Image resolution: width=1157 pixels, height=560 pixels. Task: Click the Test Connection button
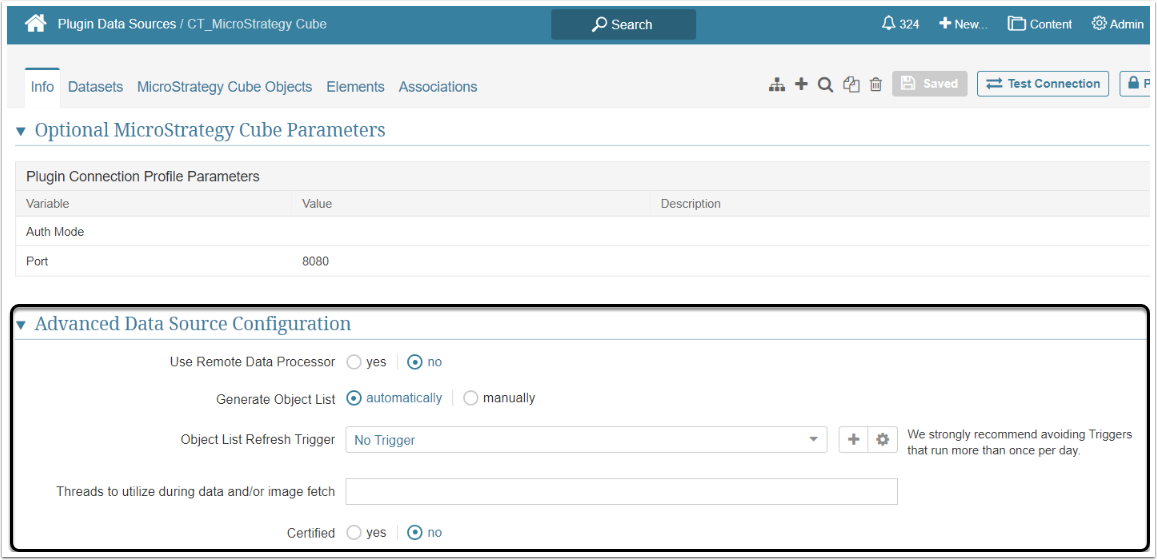point(1043,84)
